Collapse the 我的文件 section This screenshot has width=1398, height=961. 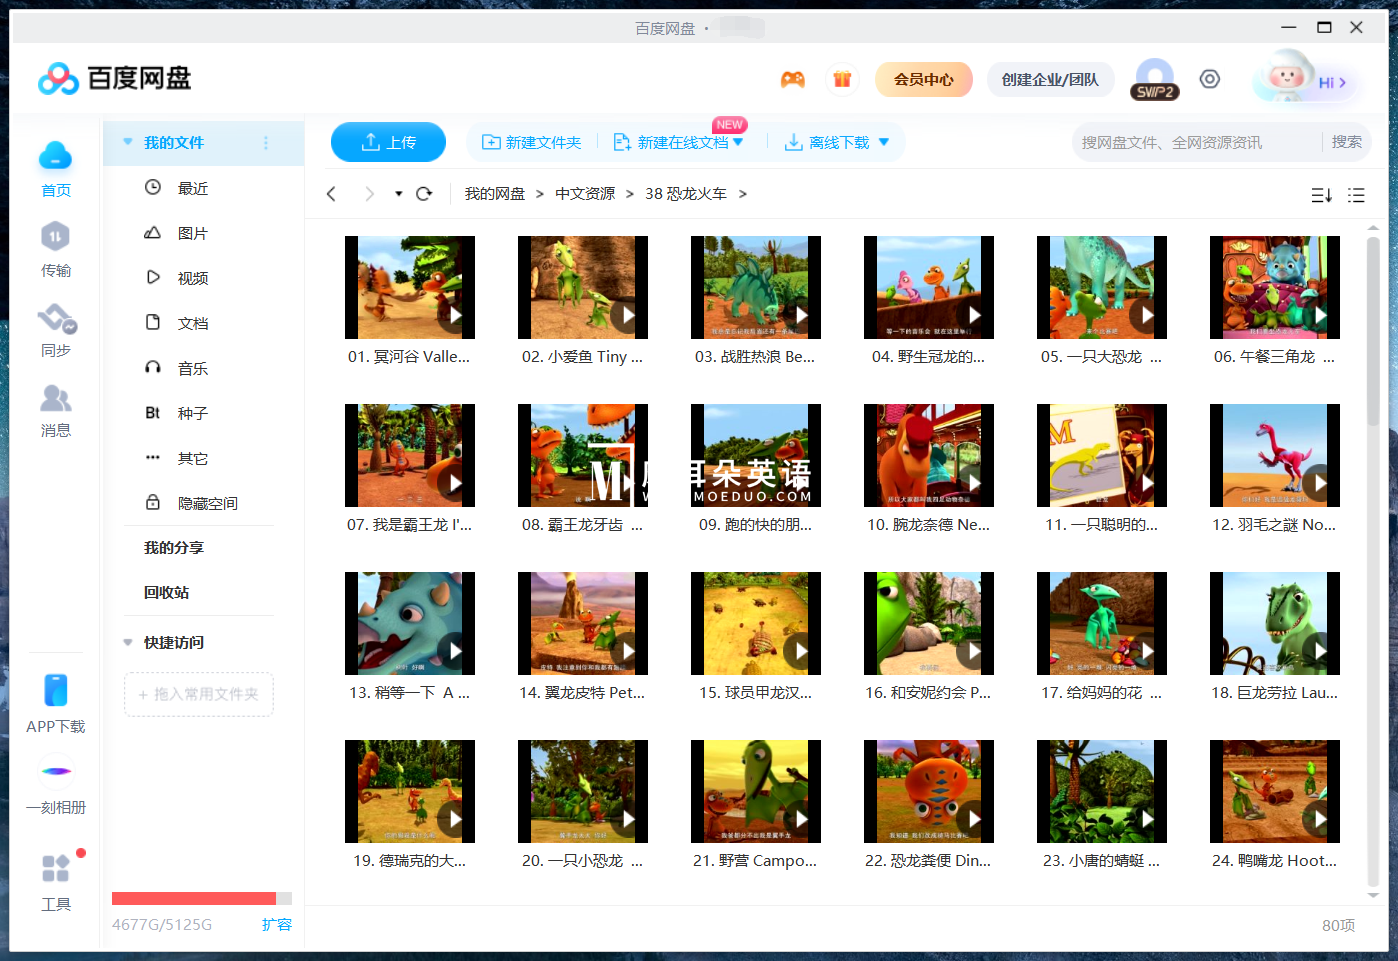[127, 142]
